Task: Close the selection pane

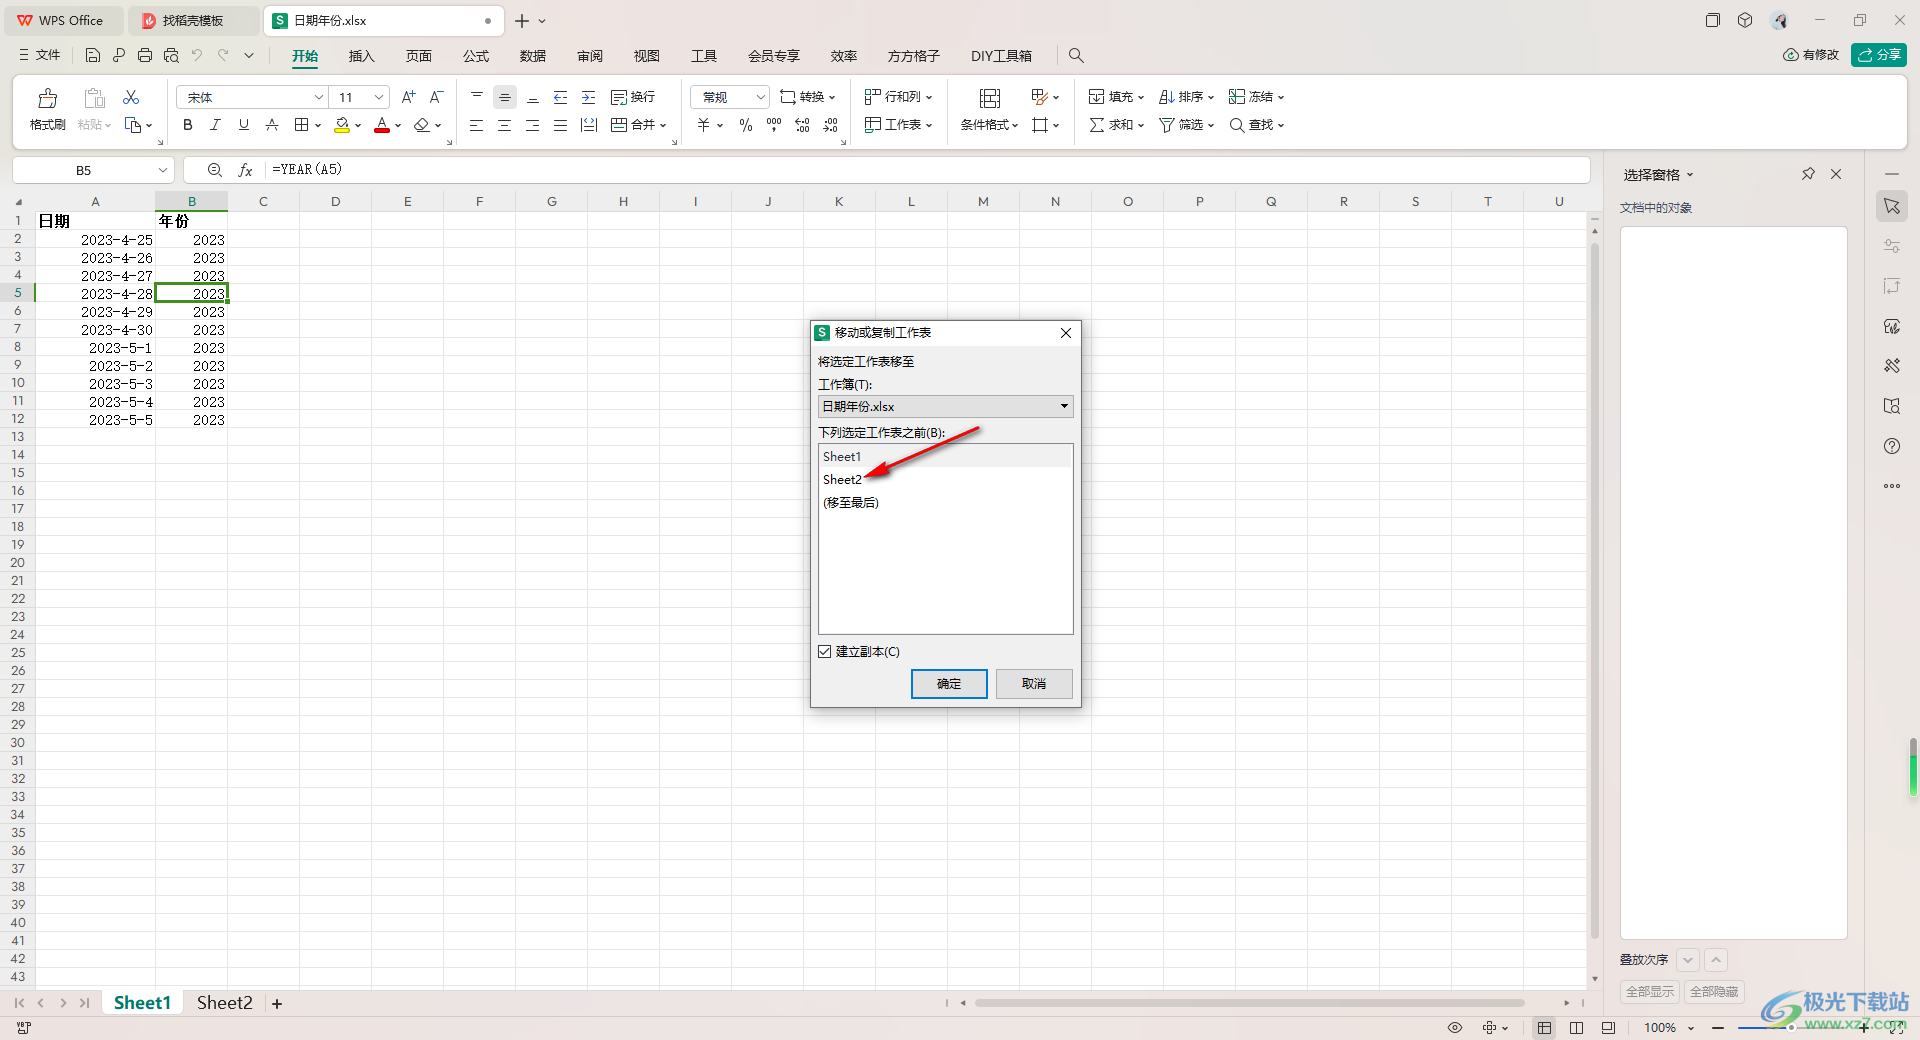Action: [1836, 174]
